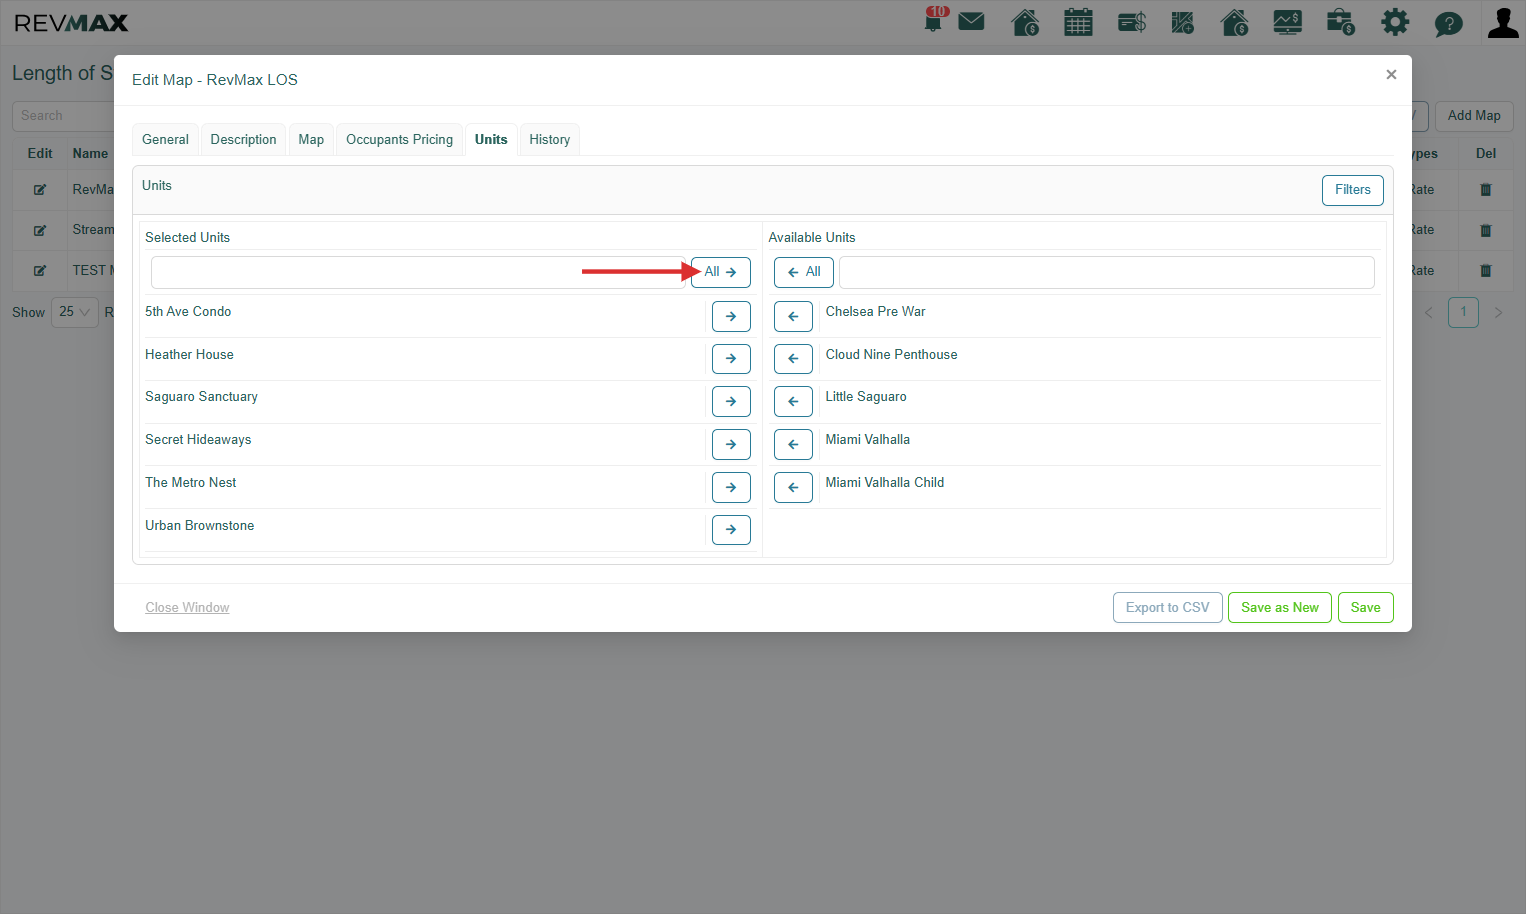The image size is (1526, 914).
Task: Click the left arrow for Cloud Nine Penthouse
Action: [x=793, y=359]
